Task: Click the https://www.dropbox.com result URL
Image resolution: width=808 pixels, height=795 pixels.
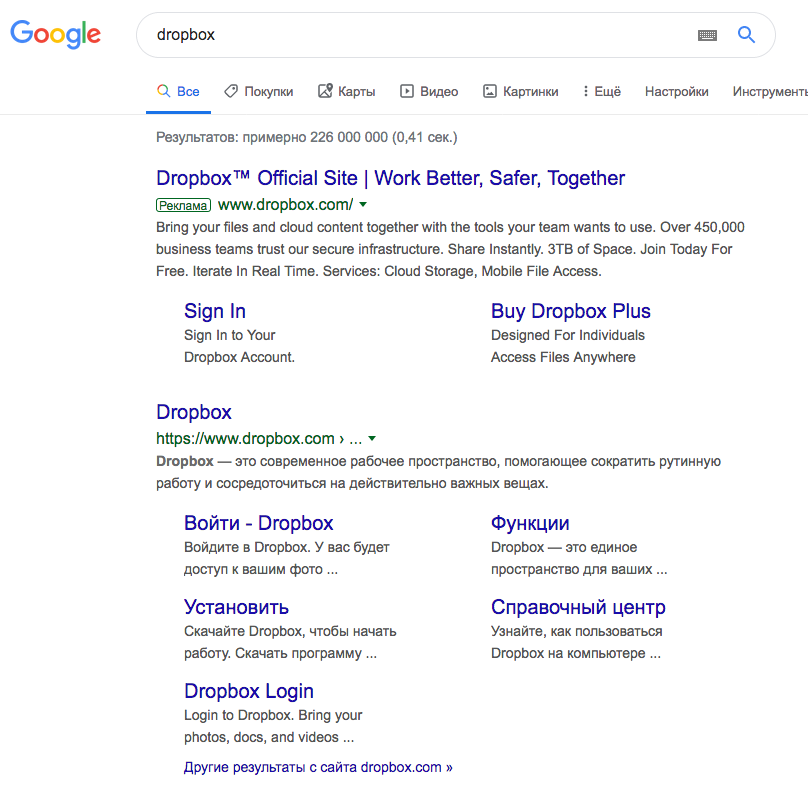Action: pyautogui.click(x=259, y=439)
